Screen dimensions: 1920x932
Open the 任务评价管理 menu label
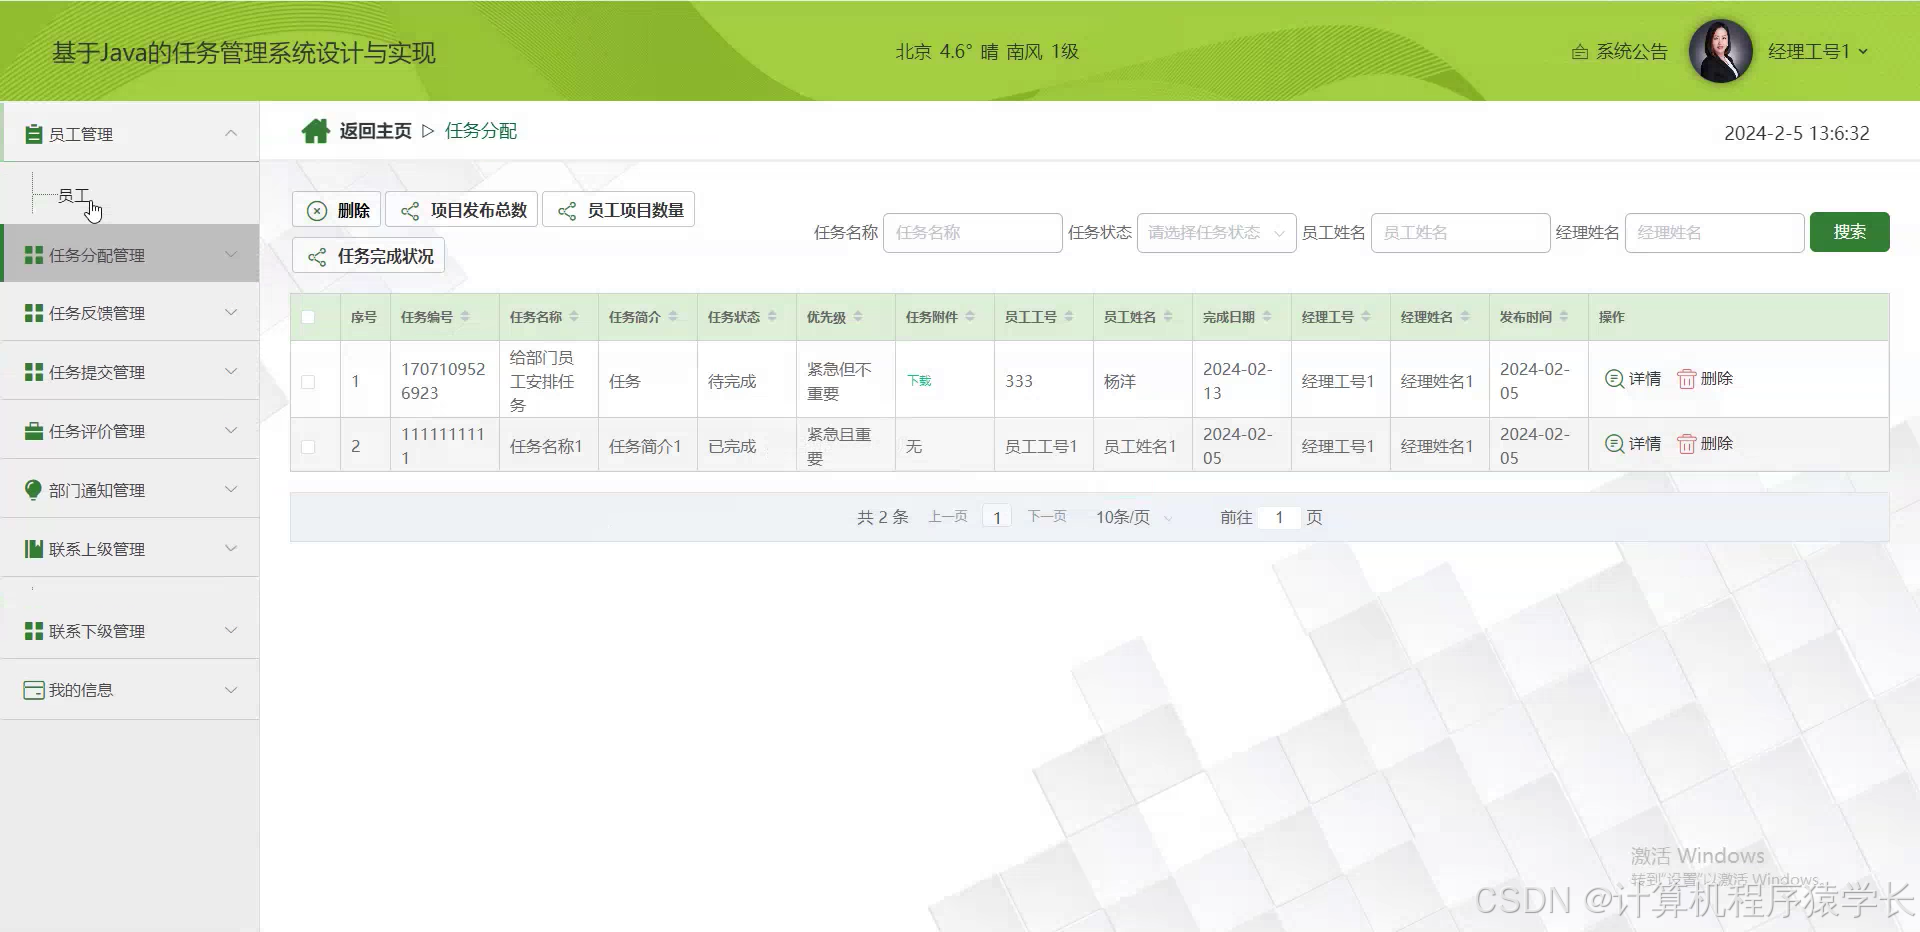point(97,431)
